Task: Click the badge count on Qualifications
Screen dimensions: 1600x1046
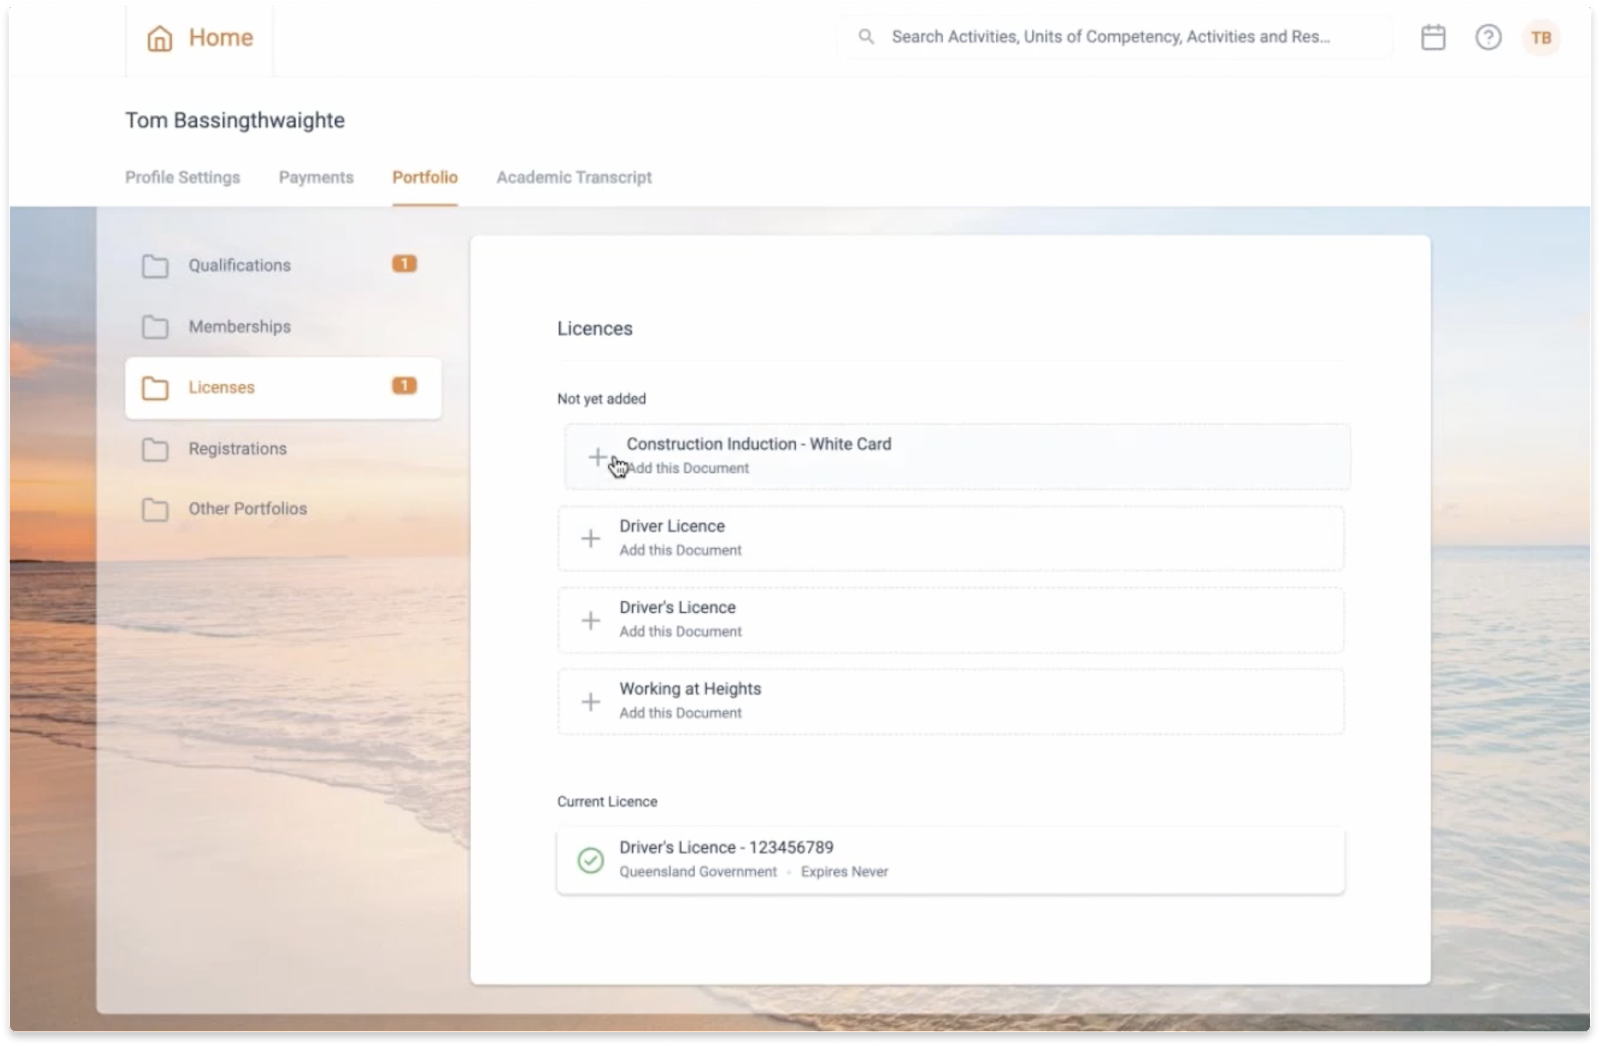Action: 404,264
